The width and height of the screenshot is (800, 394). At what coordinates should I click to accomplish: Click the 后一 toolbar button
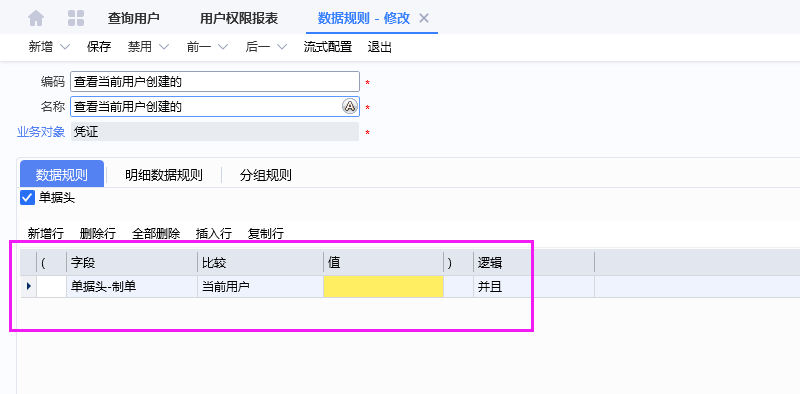pos(258,47)
